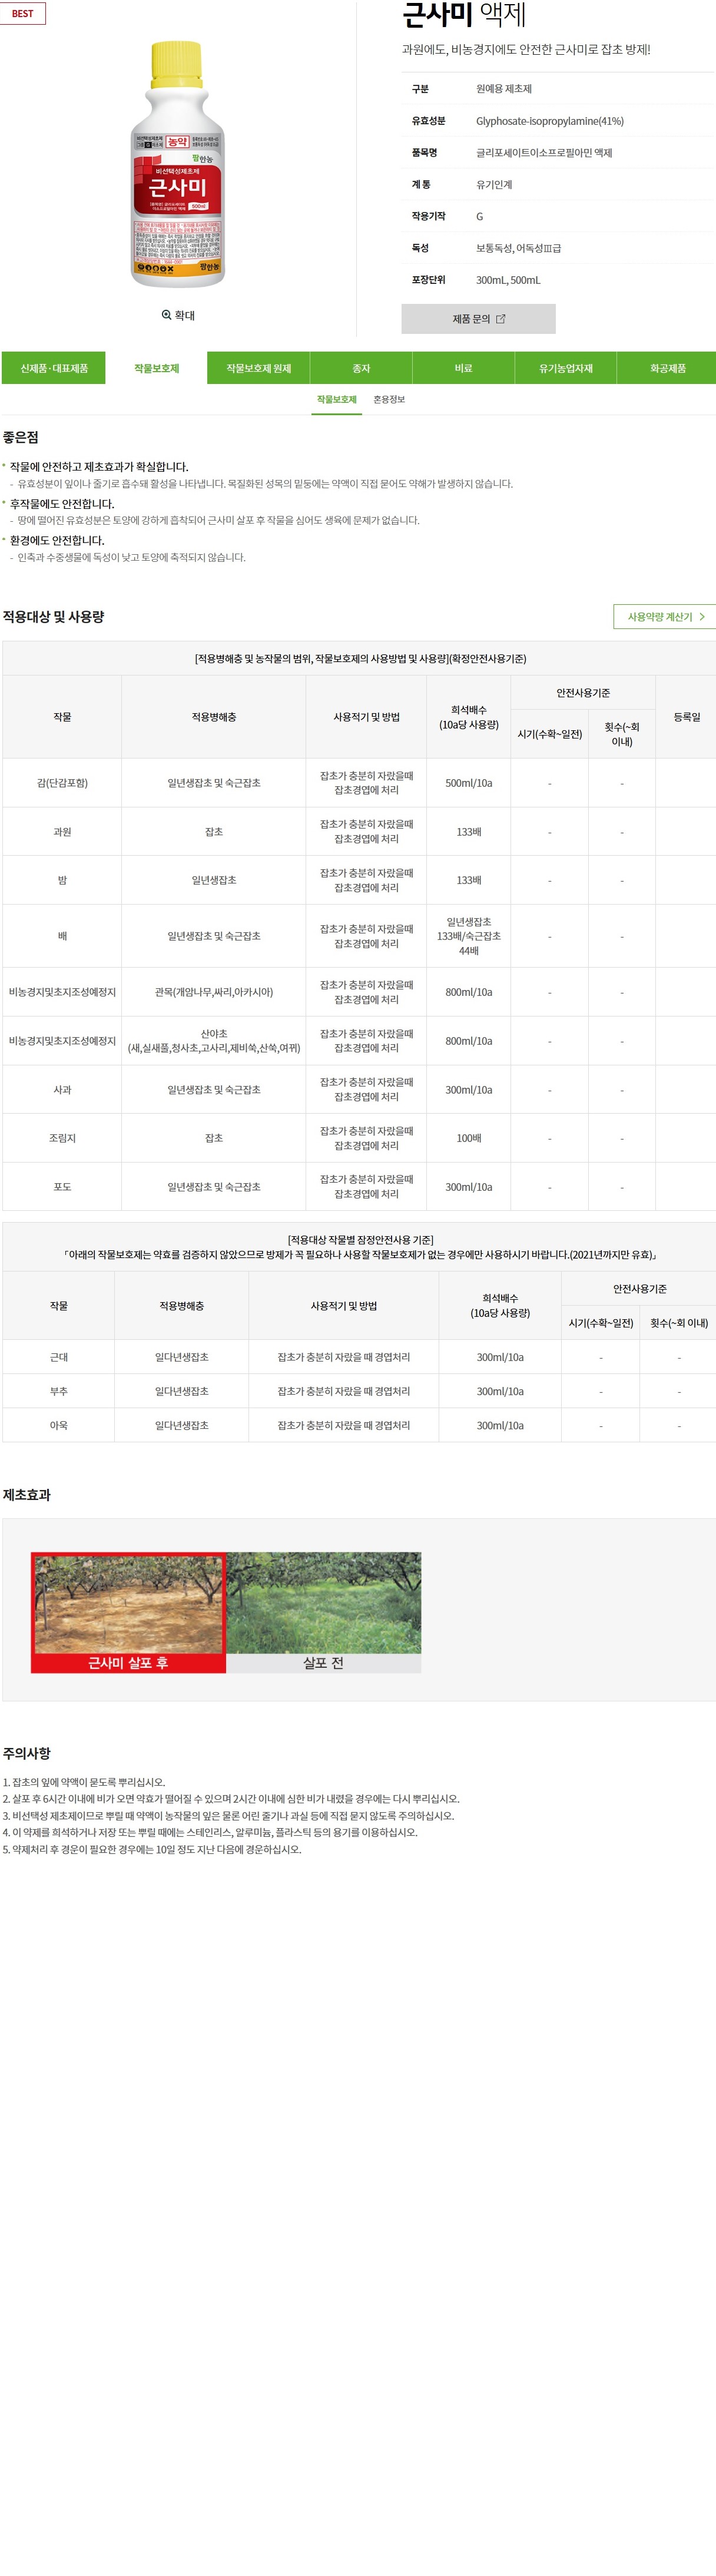
Task: Click the 근사미 액제 product title
Action: tap(464, 15)
